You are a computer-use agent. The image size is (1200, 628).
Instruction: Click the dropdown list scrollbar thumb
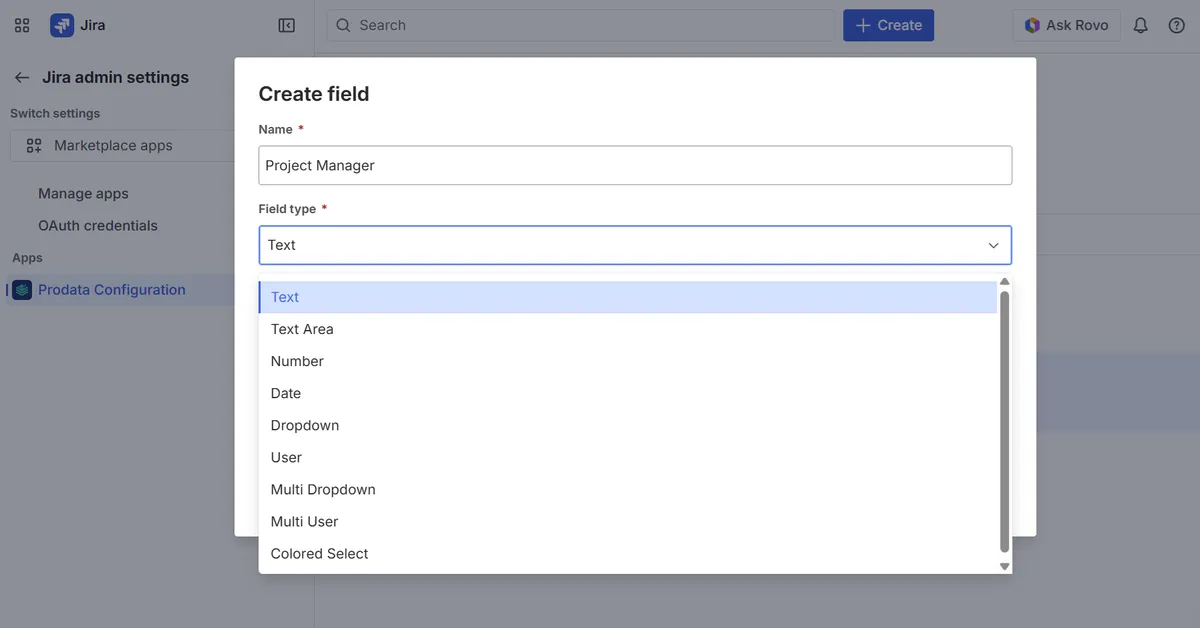pyautogui.click(x=1005, y=421)
